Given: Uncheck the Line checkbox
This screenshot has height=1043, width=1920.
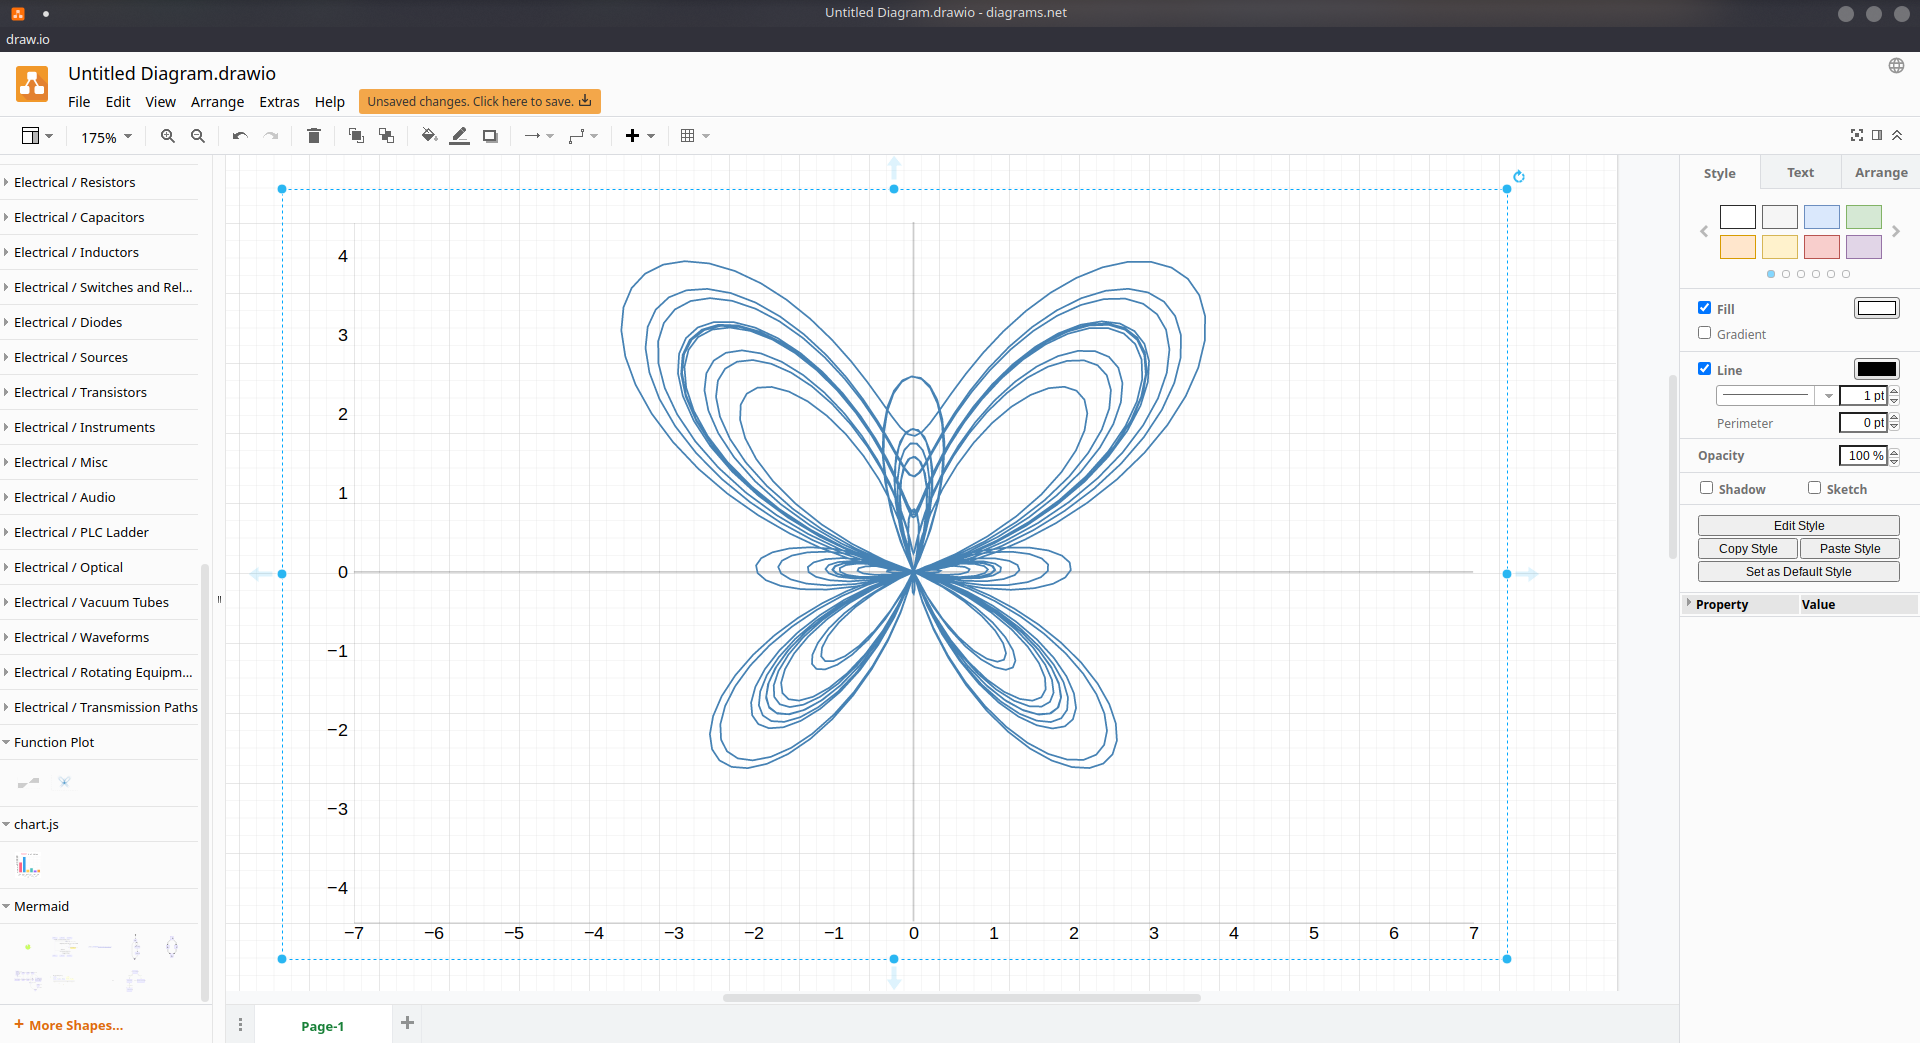Looking at the screenshot, I should (1705, 369).
